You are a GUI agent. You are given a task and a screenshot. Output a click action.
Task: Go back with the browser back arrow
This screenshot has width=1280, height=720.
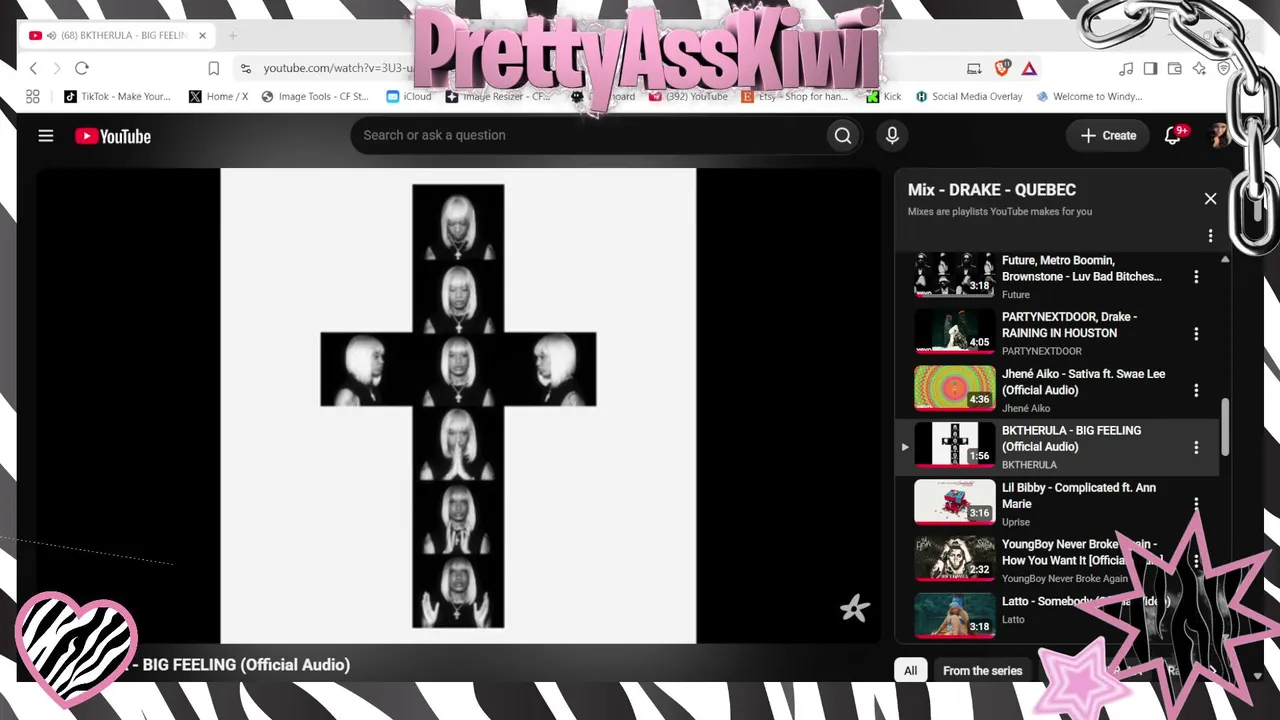(33, 68)
